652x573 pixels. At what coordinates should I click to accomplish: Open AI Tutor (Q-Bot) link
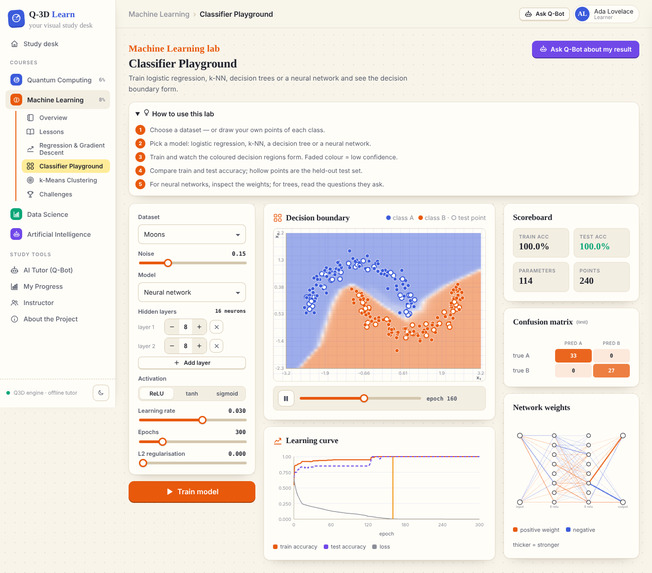(x=58, y=270)
